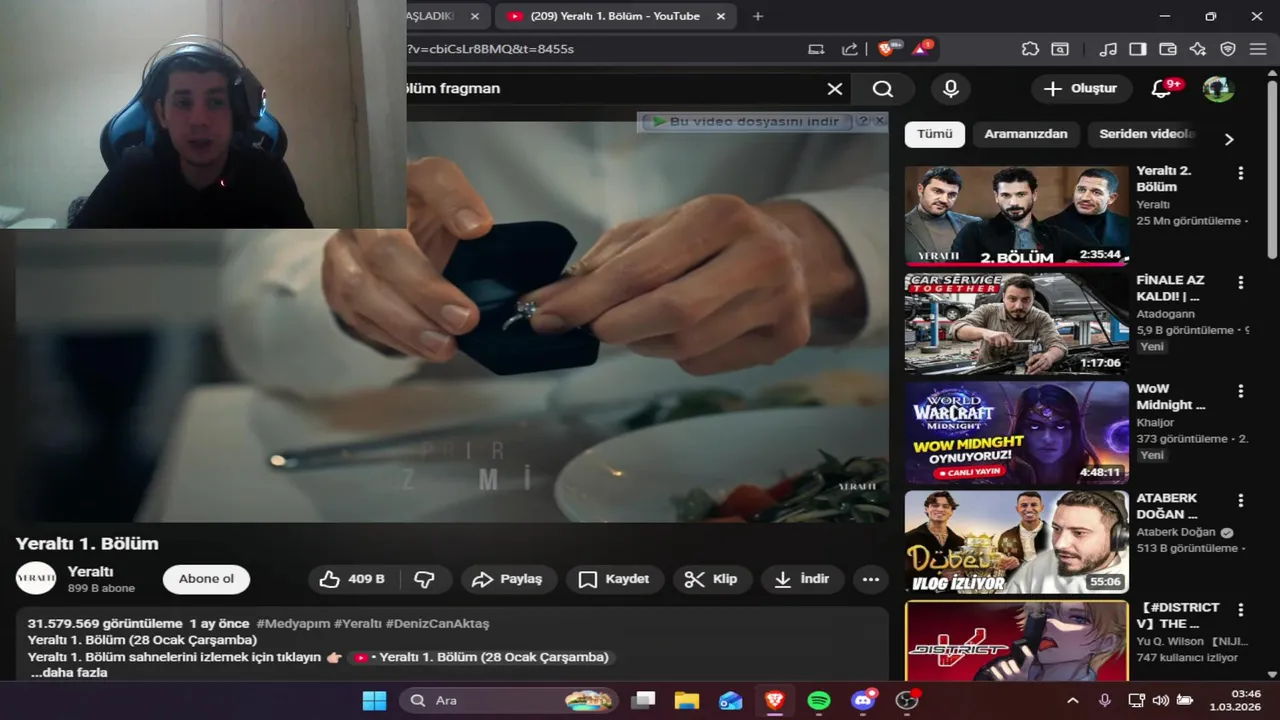Image resolution: width=1280 pixels, height=720 pixels.
Task: Like the video with thumbs up
Action: [353, 579]
